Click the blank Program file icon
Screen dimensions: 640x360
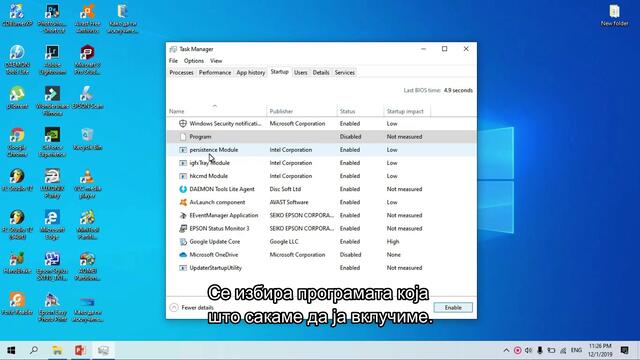pyautogui.click(x=183, y=136)
